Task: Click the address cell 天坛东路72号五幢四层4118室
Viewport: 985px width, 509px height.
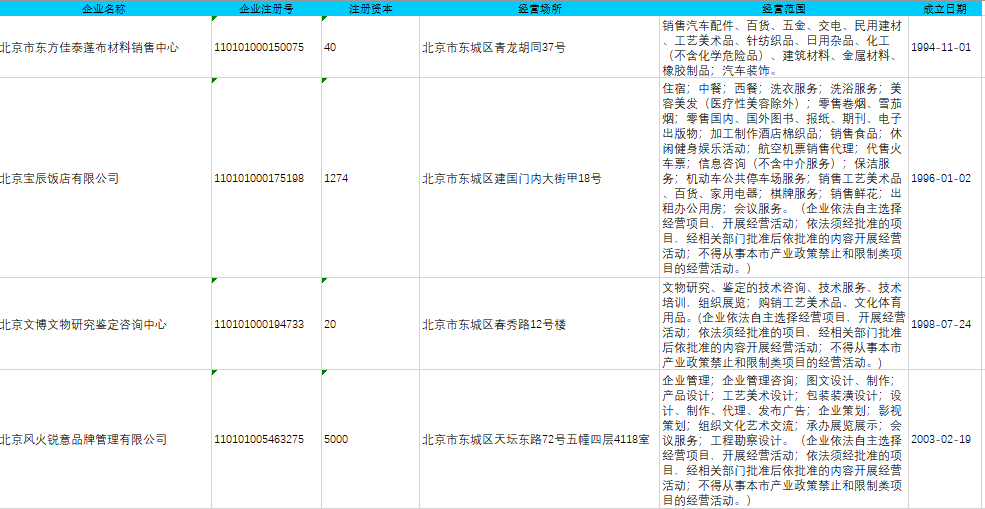Action: coord(535,439)
